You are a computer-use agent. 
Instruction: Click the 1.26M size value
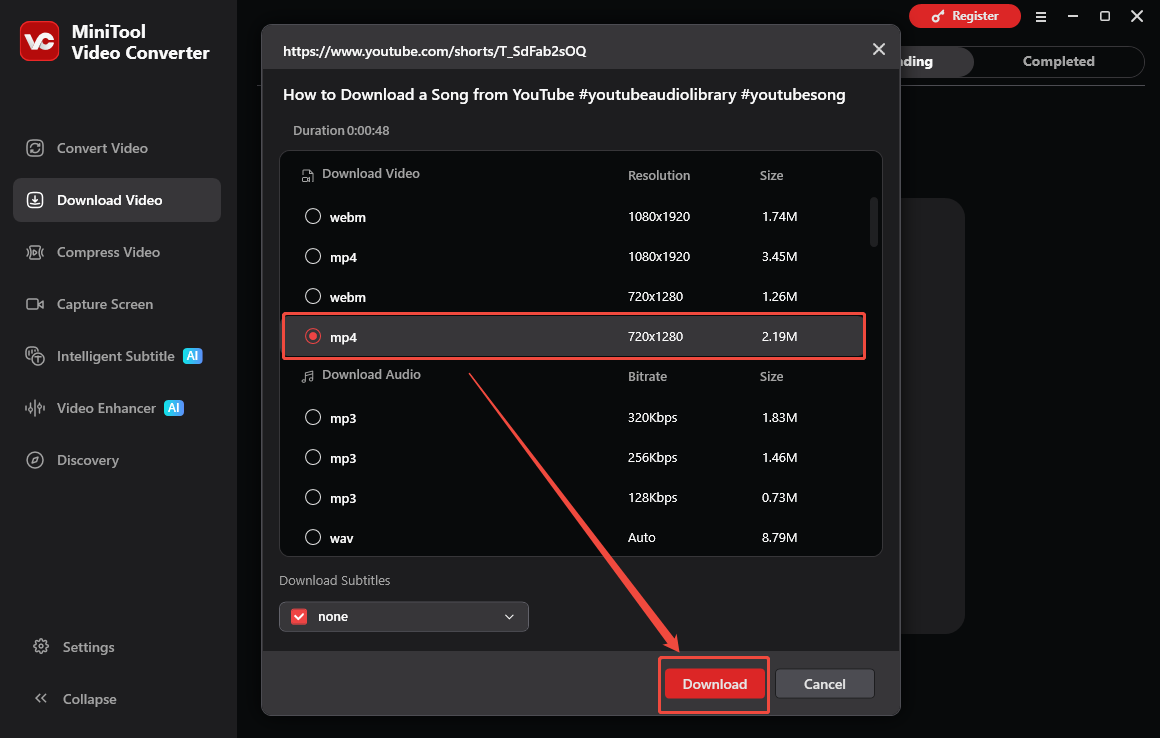(x=779, y=297)
